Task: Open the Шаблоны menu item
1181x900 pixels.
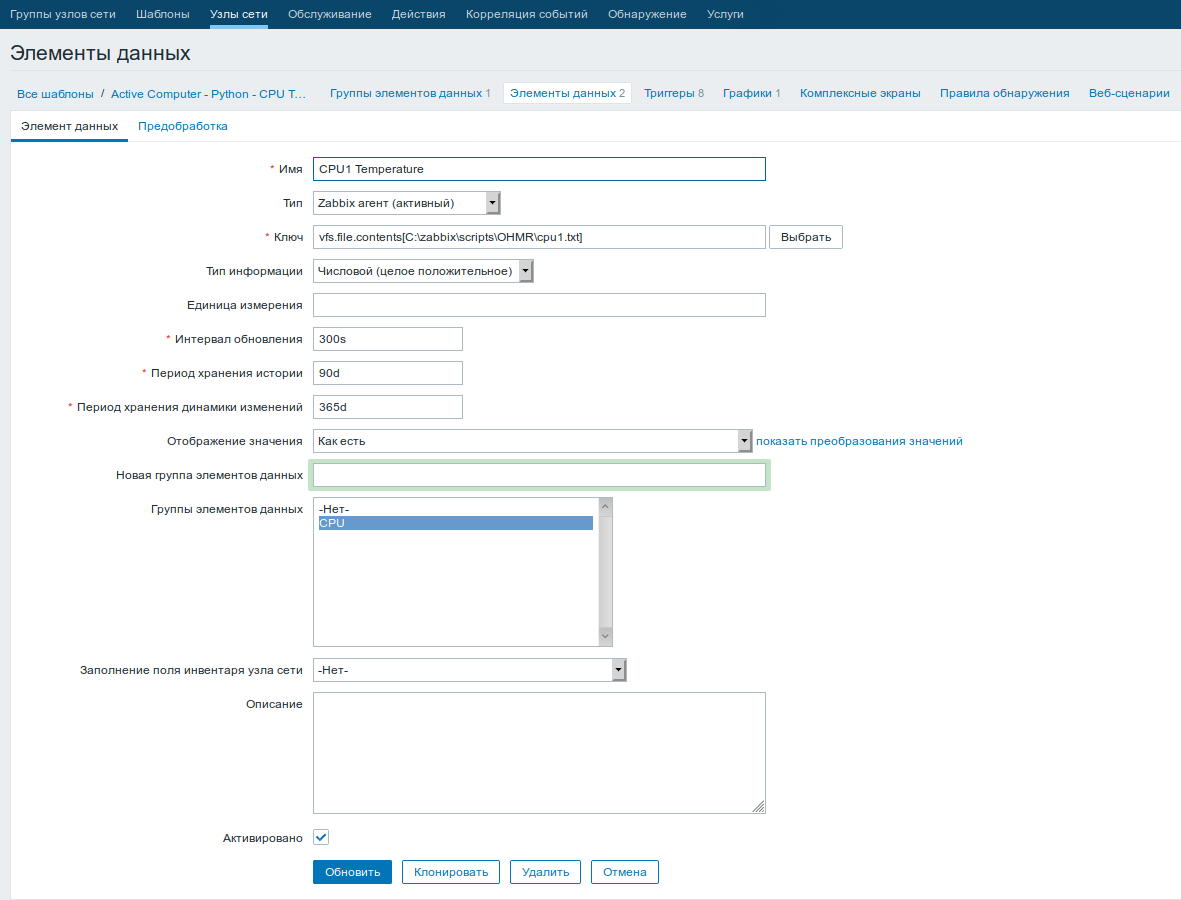Action: click(163, 14)
